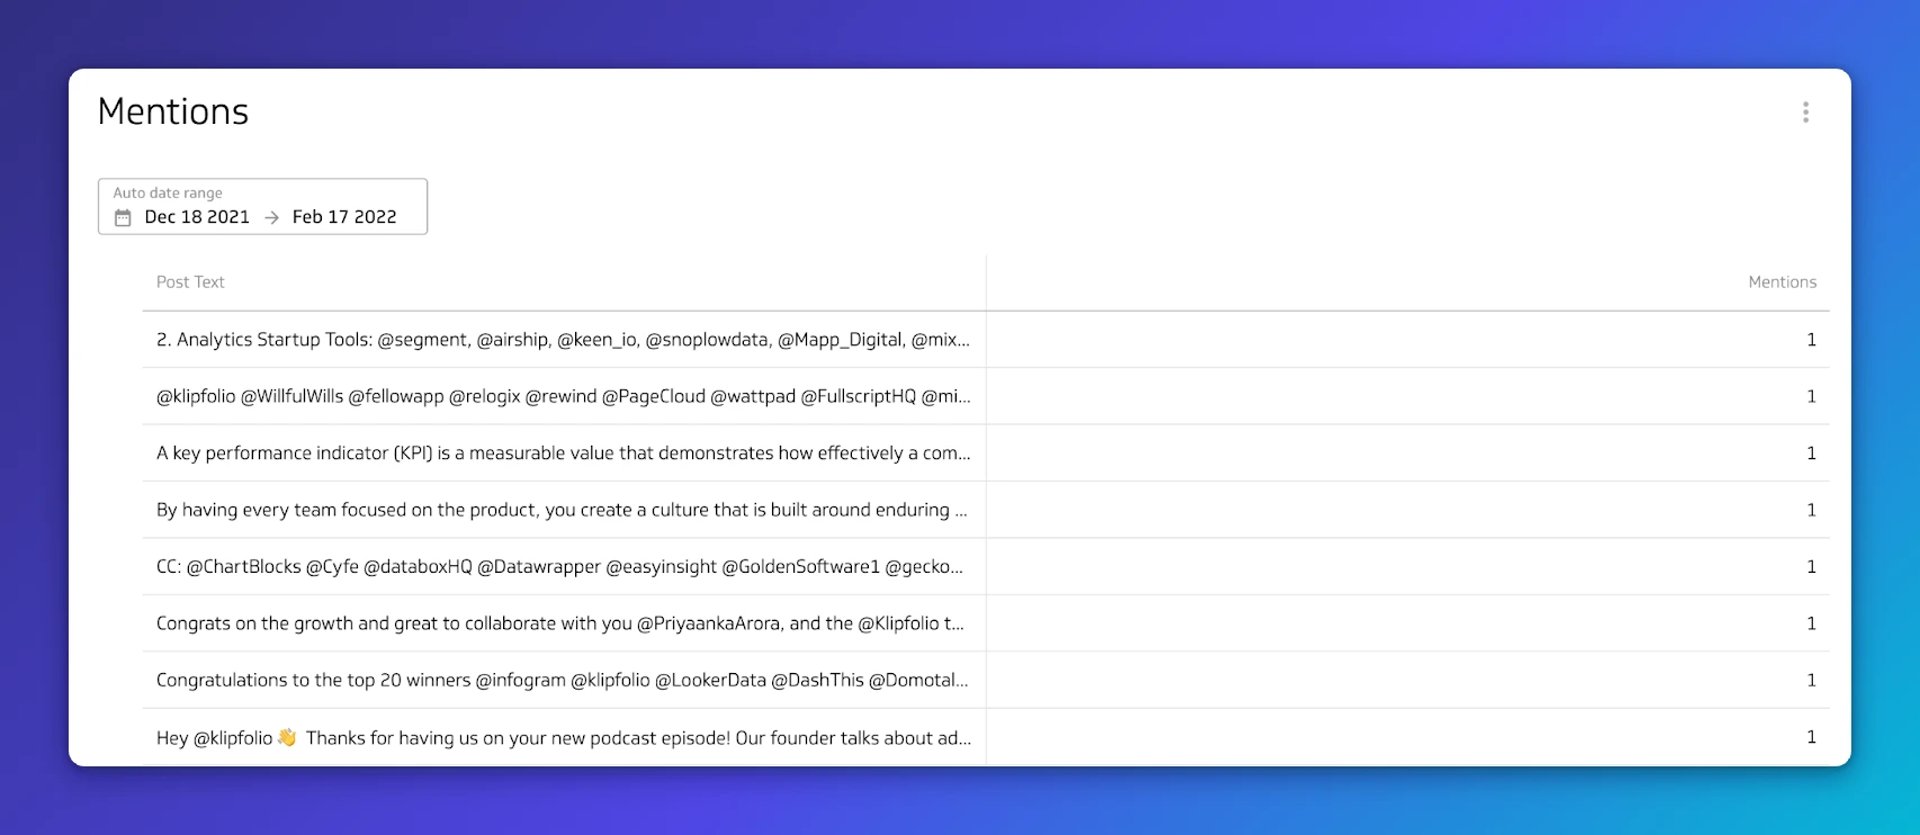Click the calendar icon in the date range
Screen dimensions: 1920x835
tap(123, 218)
